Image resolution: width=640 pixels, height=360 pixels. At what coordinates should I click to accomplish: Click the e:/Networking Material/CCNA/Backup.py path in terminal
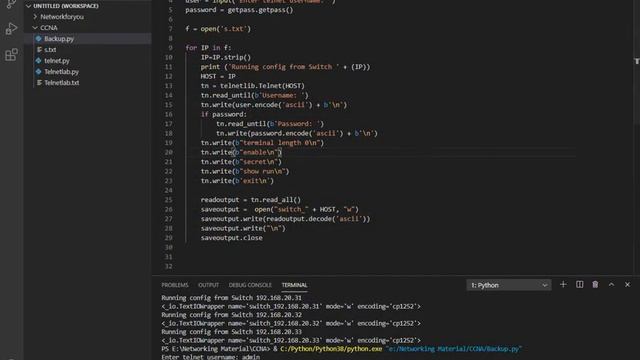pos(454,349)
